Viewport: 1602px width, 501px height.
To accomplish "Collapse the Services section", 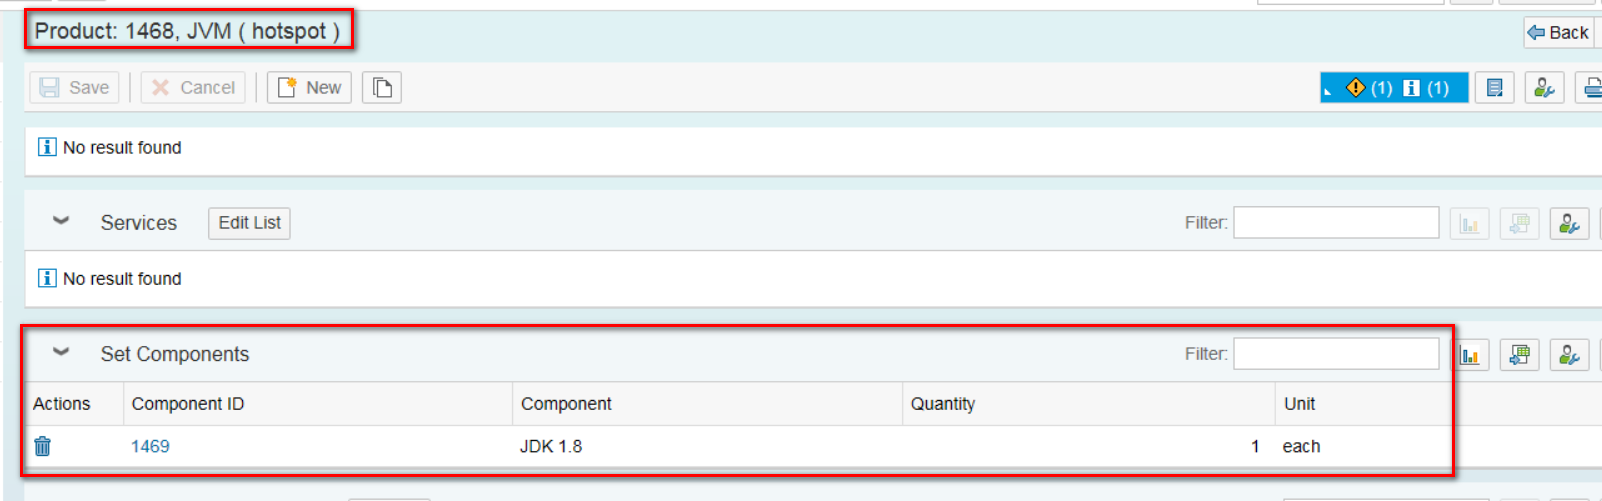I will point(61,222).
